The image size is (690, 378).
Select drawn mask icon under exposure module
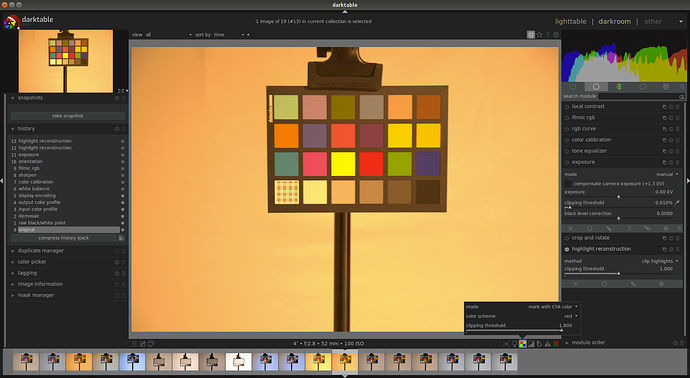click(x=609, y=228)
